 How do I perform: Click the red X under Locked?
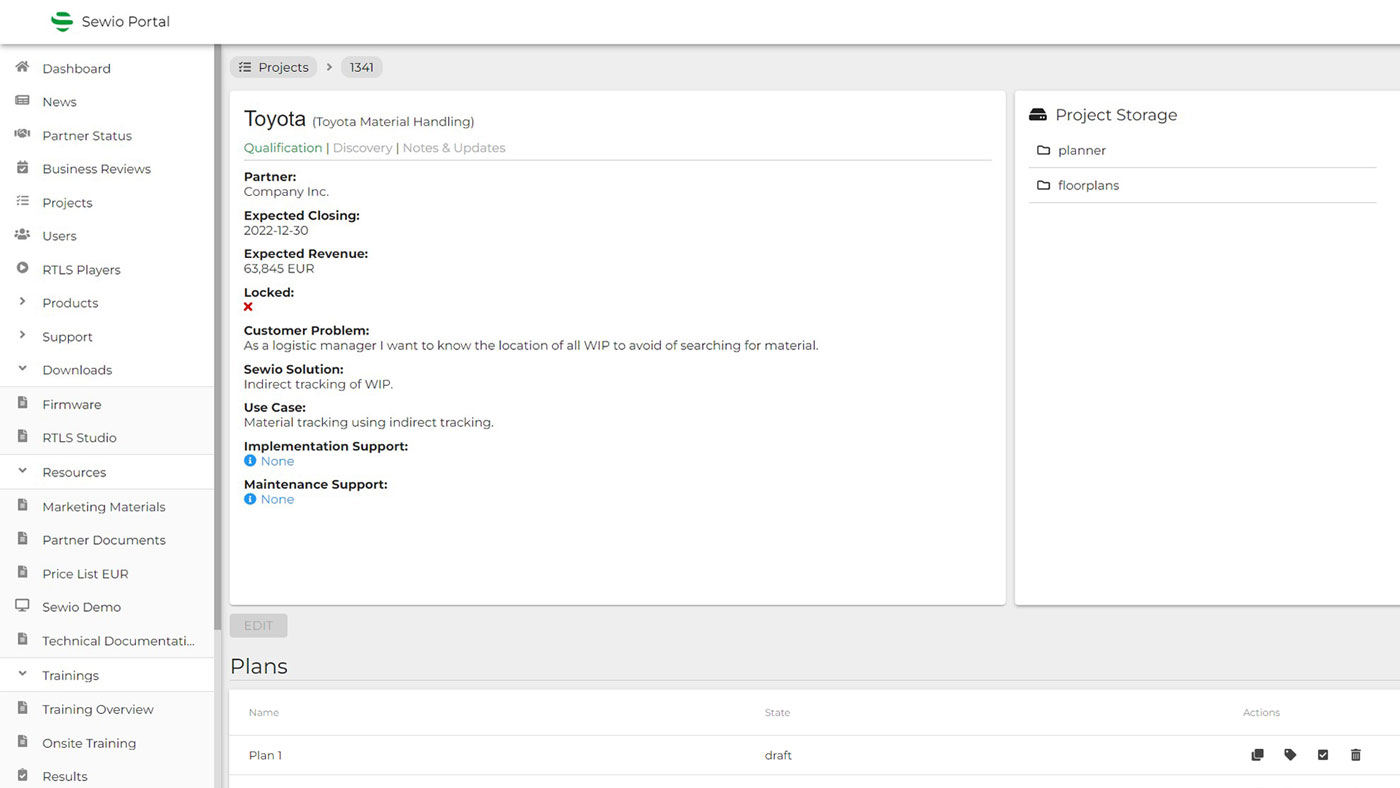coord(248,307)
